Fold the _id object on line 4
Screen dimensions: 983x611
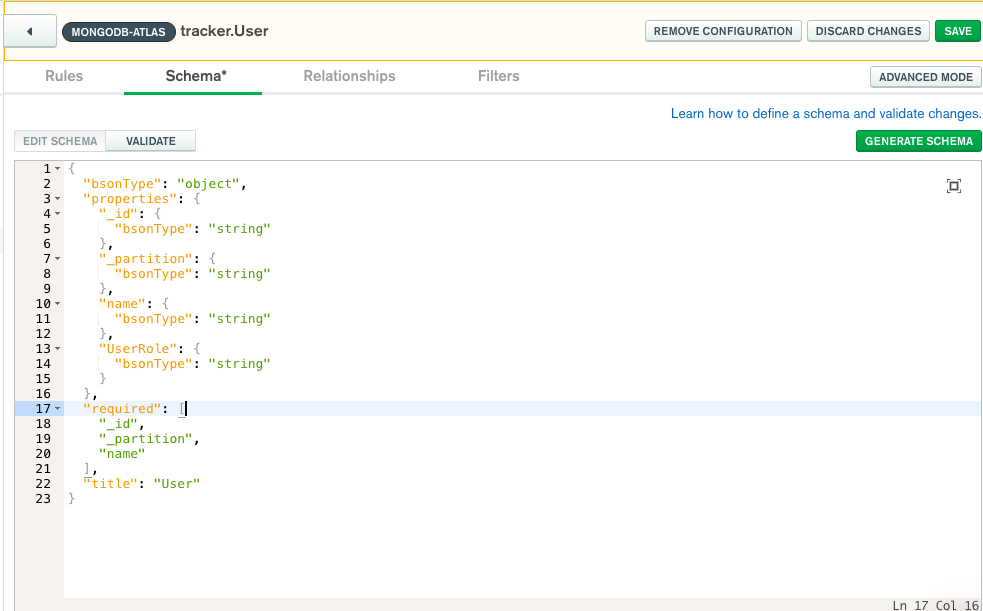point(58,214)
